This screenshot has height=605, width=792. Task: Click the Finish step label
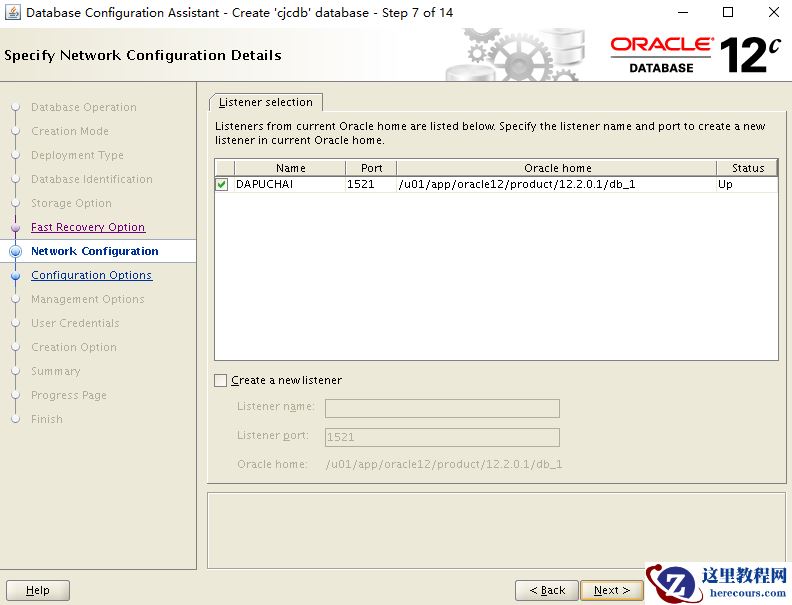click(x=46, y=419)
